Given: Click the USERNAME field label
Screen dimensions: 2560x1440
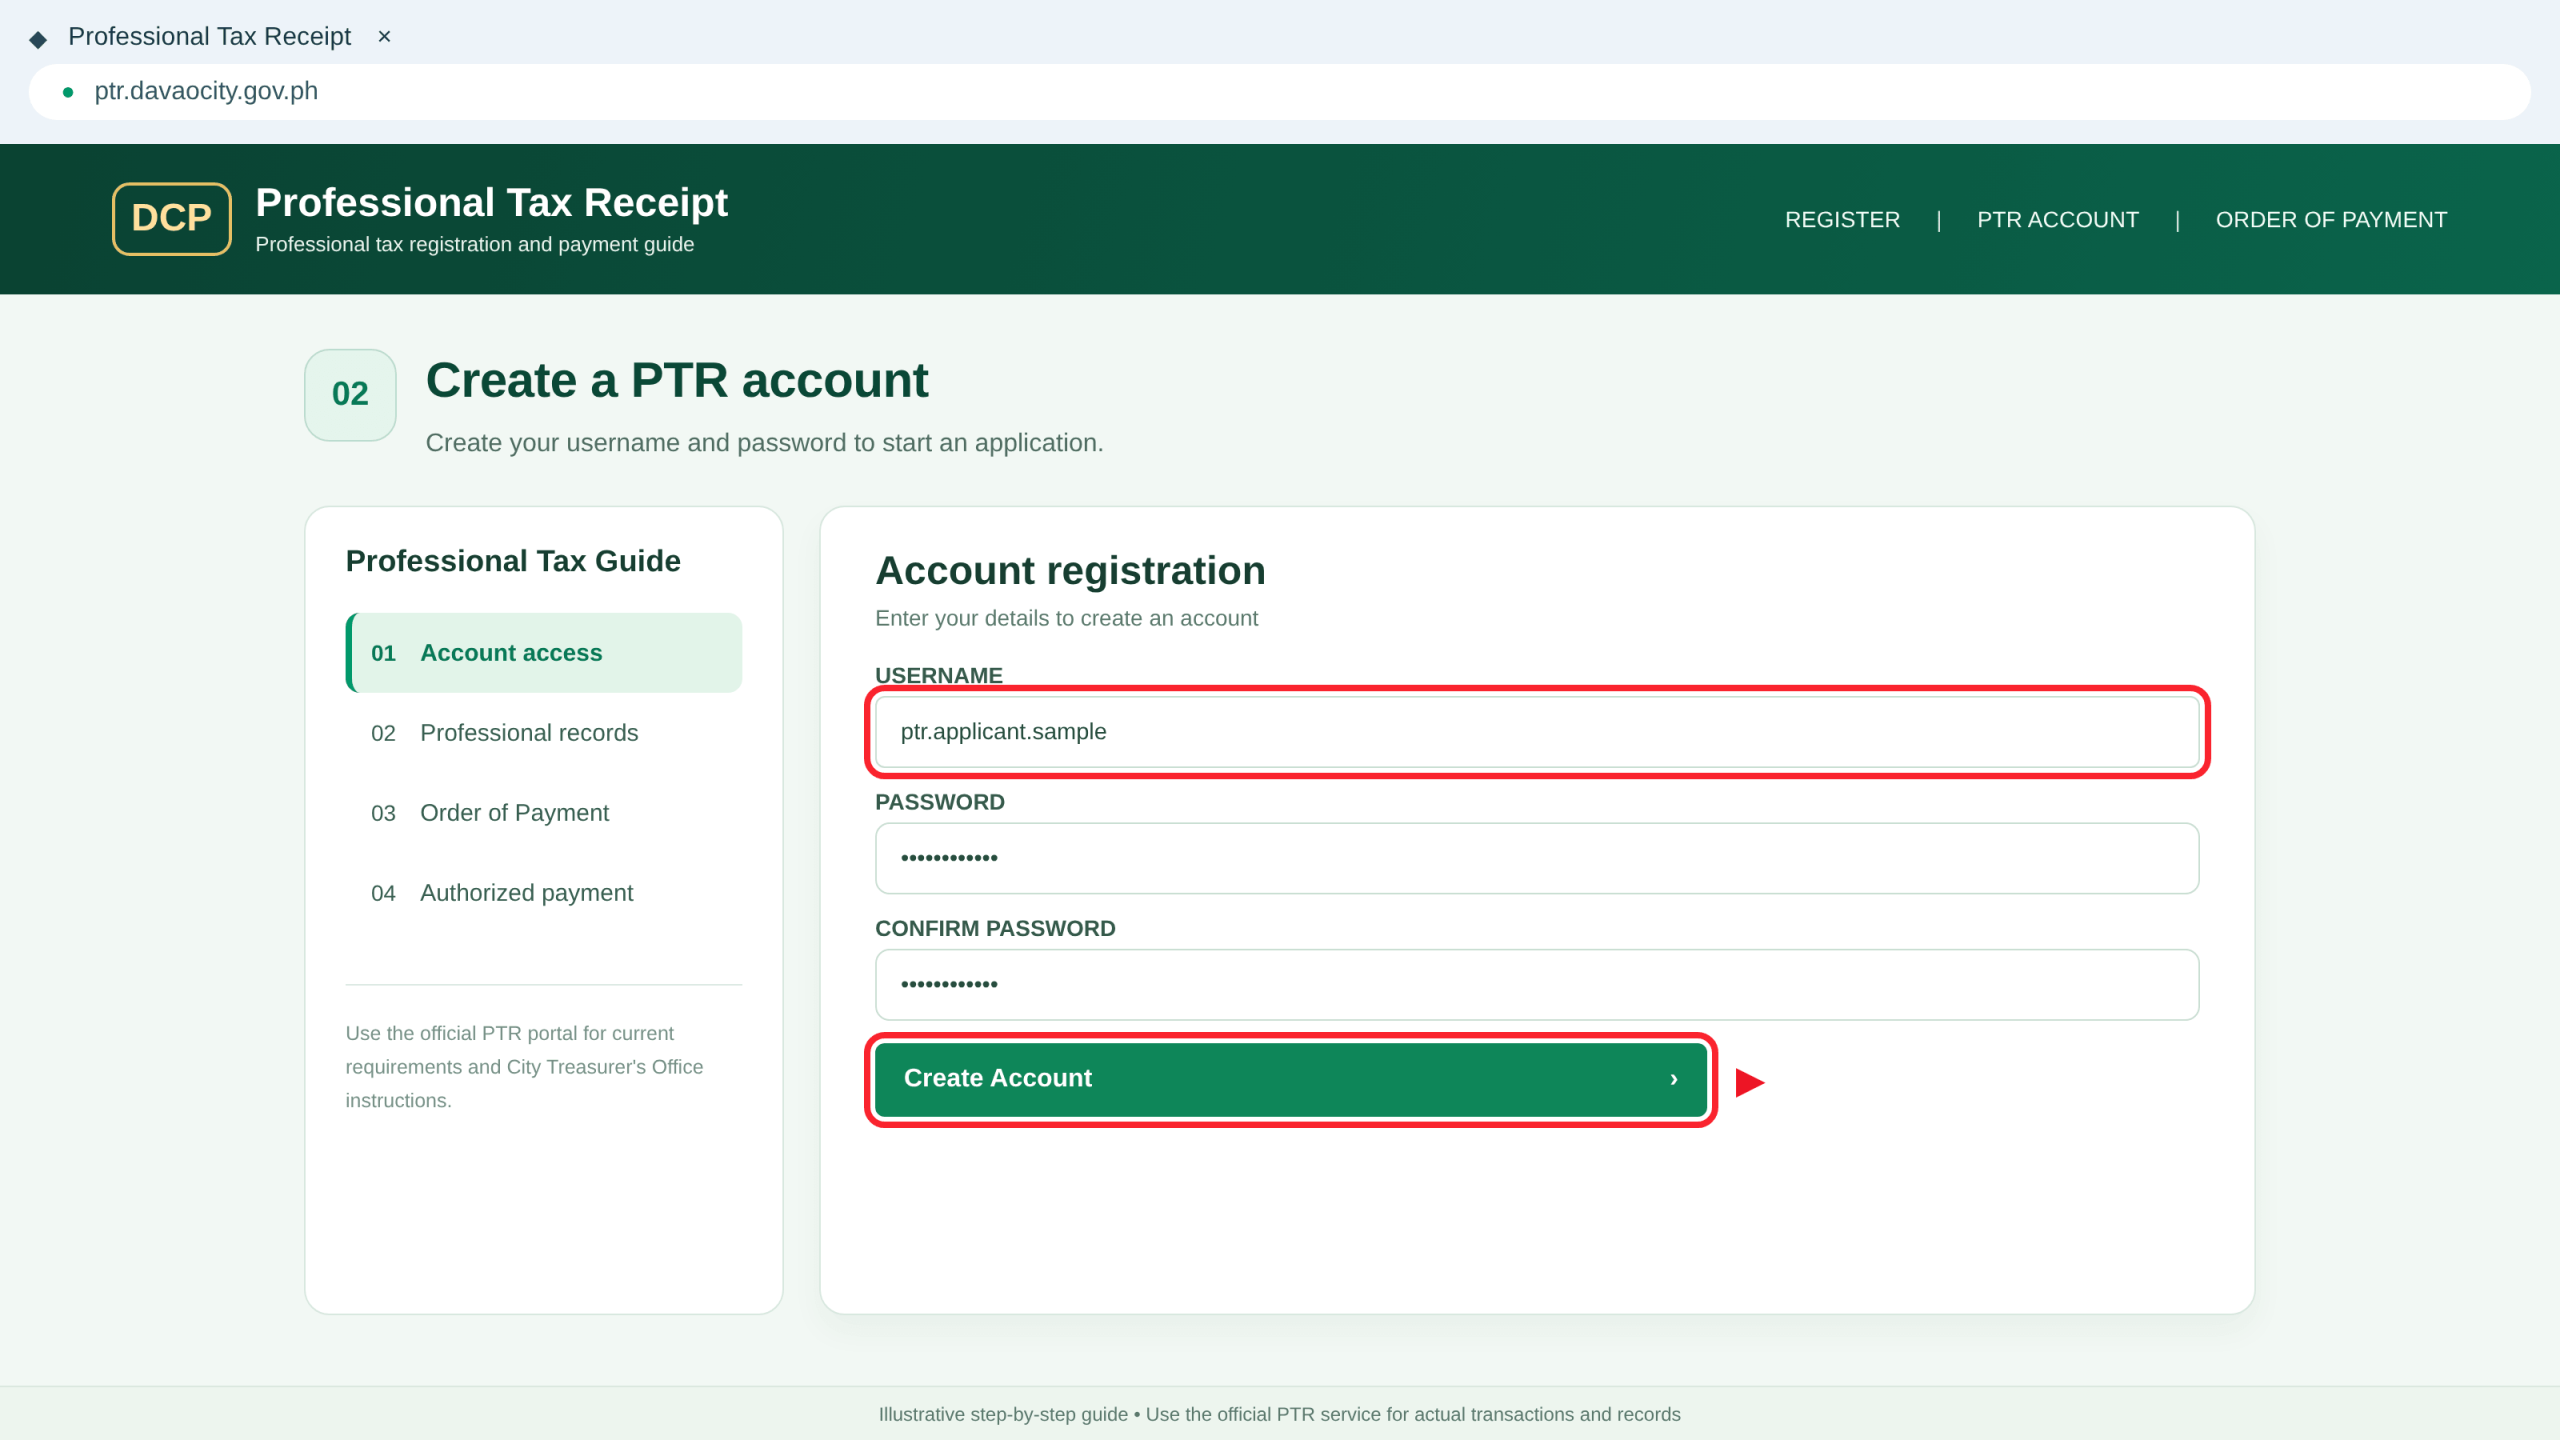Looking at the screenshot, I should pos(939,676).
